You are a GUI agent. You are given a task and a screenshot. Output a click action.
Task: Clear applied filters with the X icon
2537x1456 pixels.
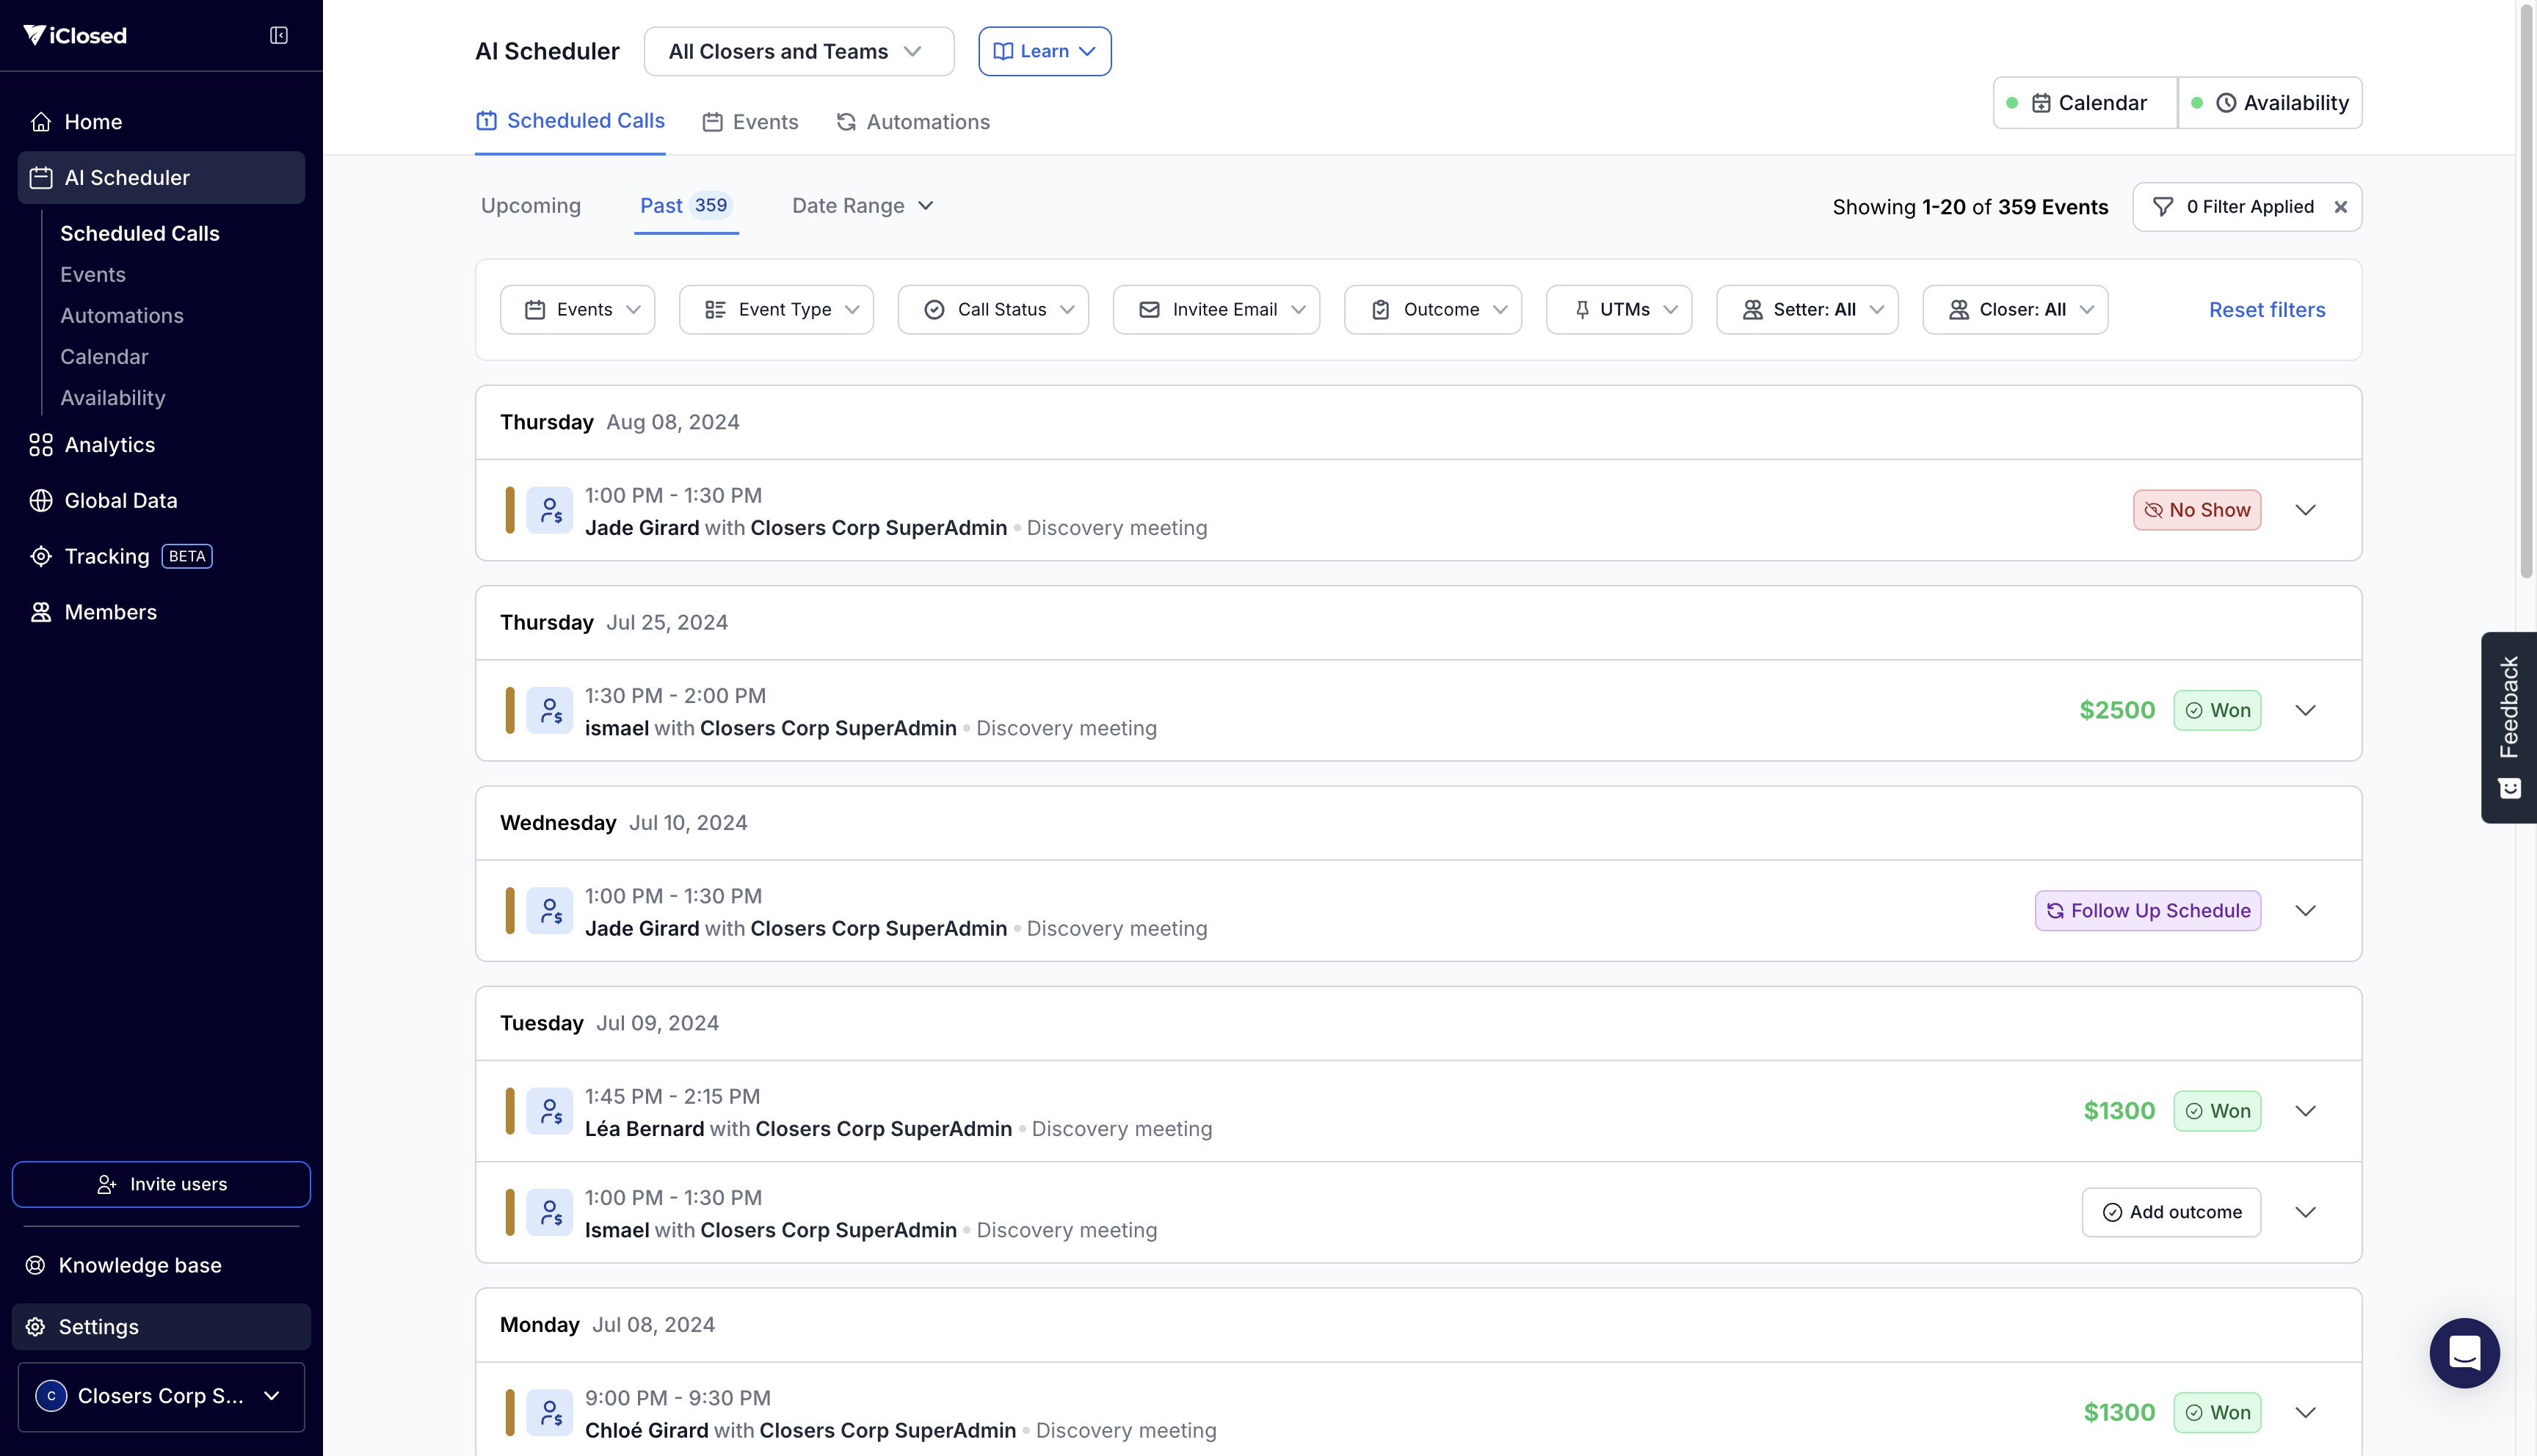2341,207
